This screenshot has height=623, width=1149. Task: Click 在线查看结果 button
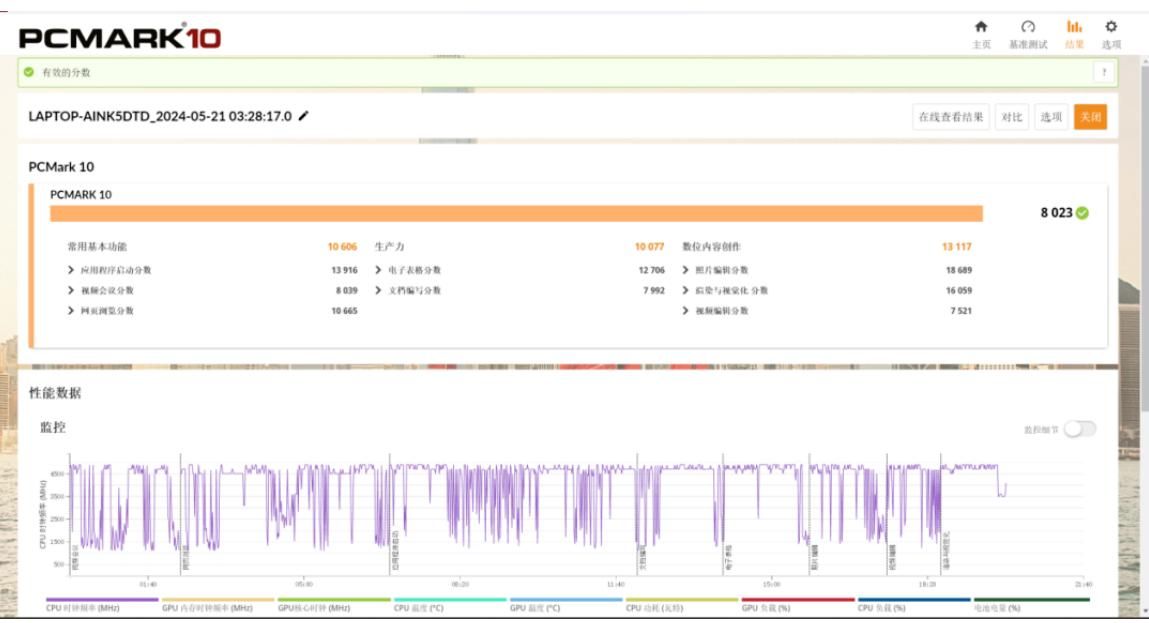click(x=951, y=117)
